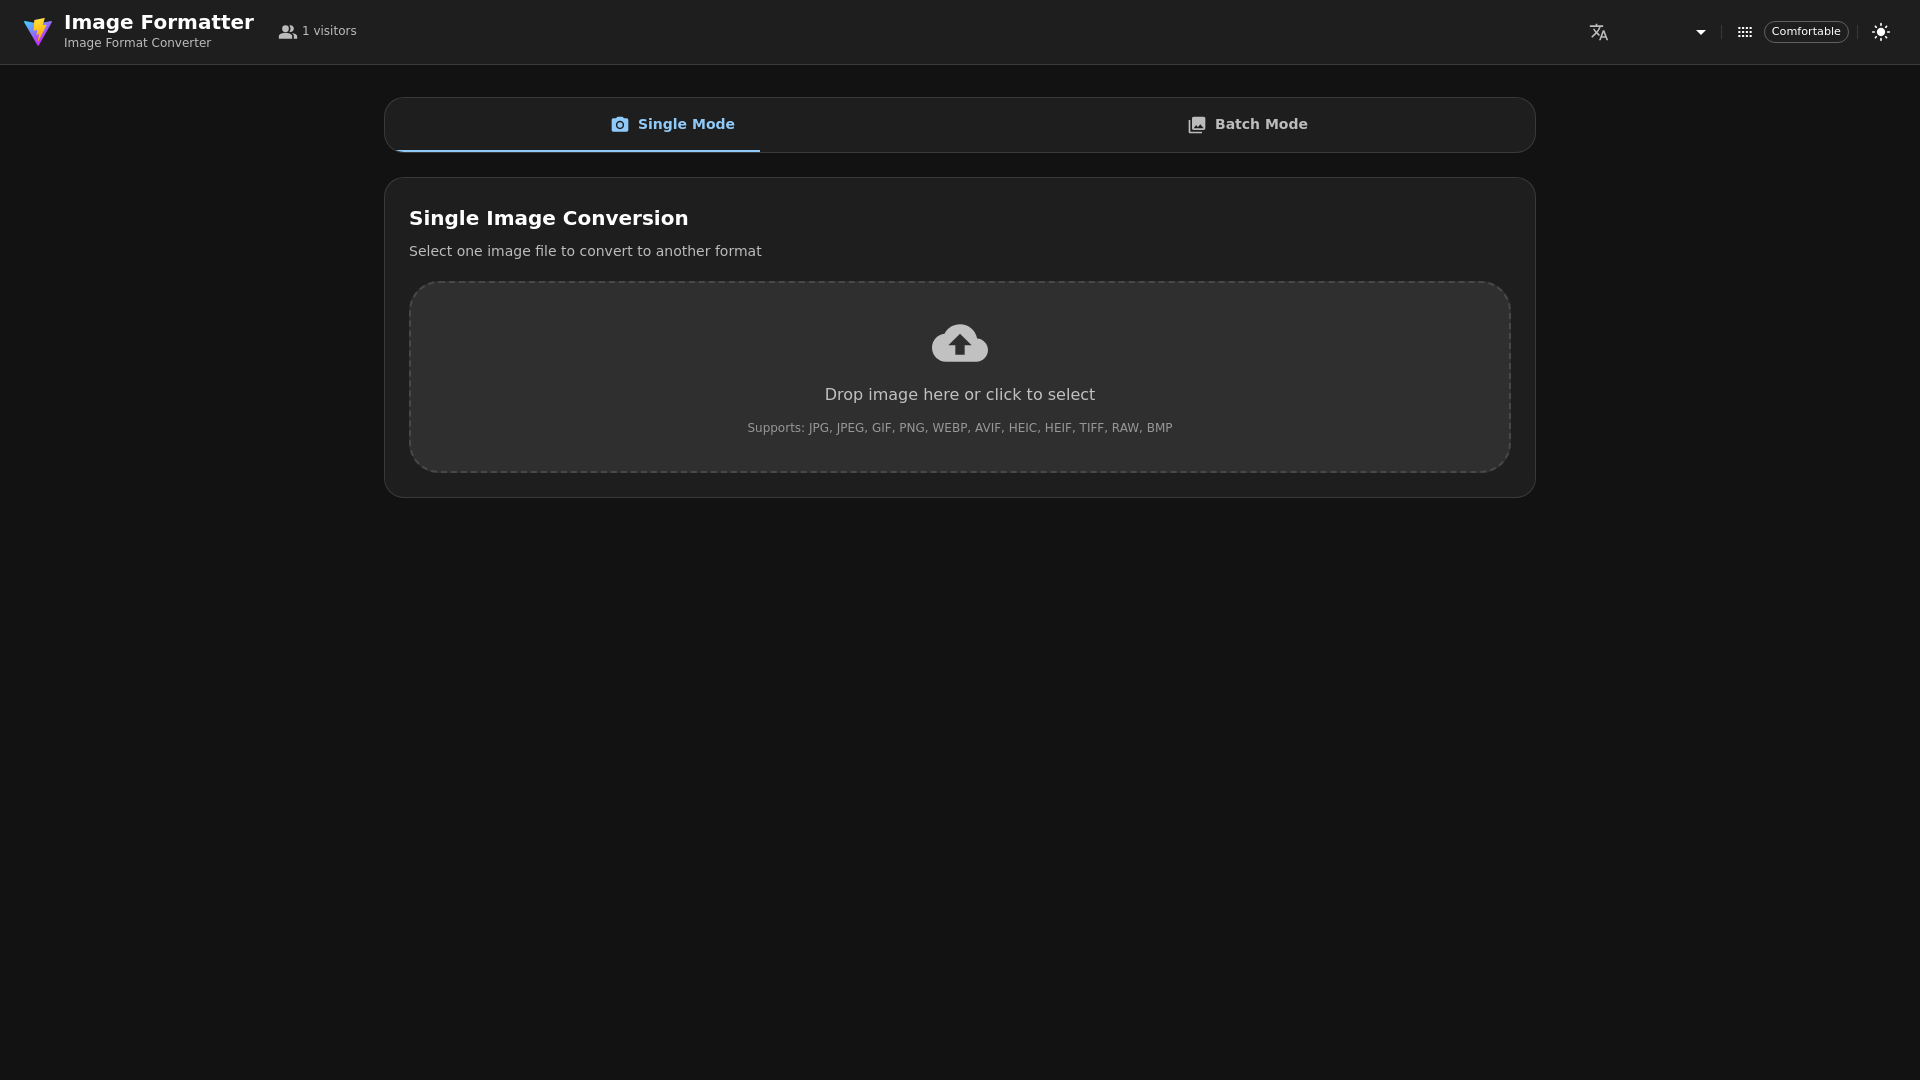Viewport: 1920px width, 1080px height.
Task: Click the supported formats text line
Action: pos(960,428)
